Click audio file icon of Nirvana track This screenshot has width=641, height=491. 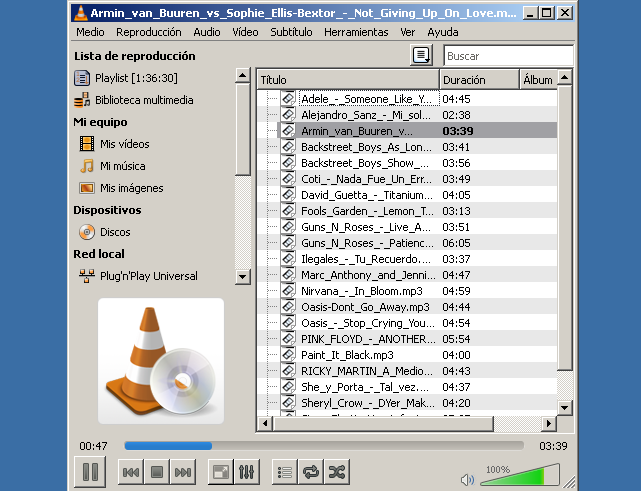coord(288,290)
